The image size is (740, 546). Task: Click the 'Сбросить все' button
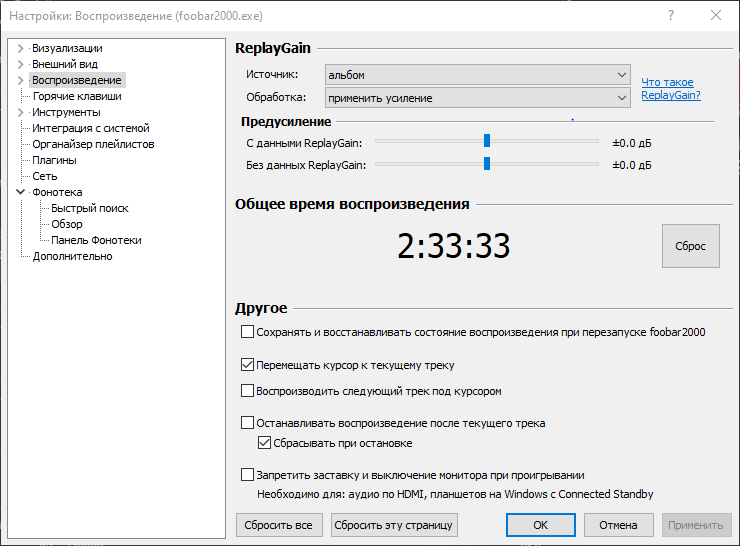(279, 525)
